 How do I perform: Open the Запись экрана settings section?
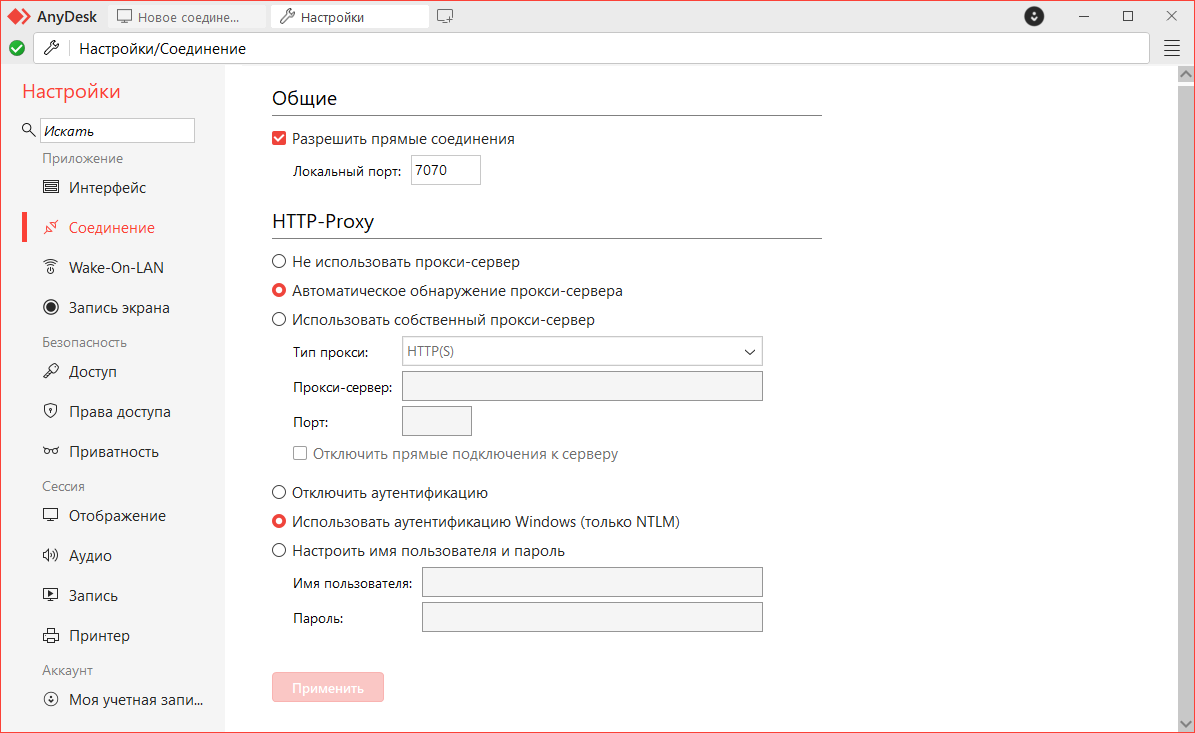(x=122, y=307)
